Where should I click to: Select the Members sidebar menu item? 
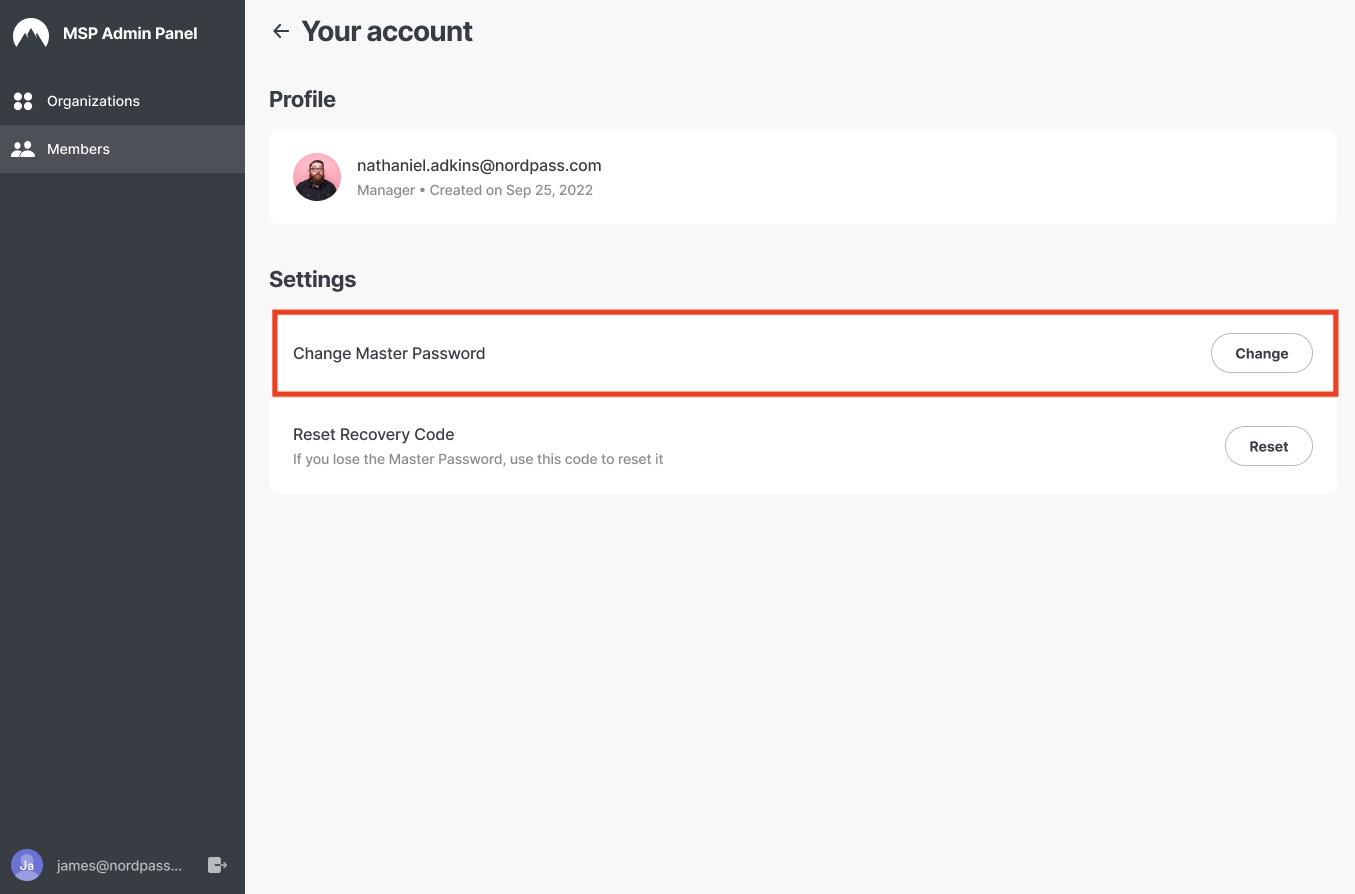122,149
